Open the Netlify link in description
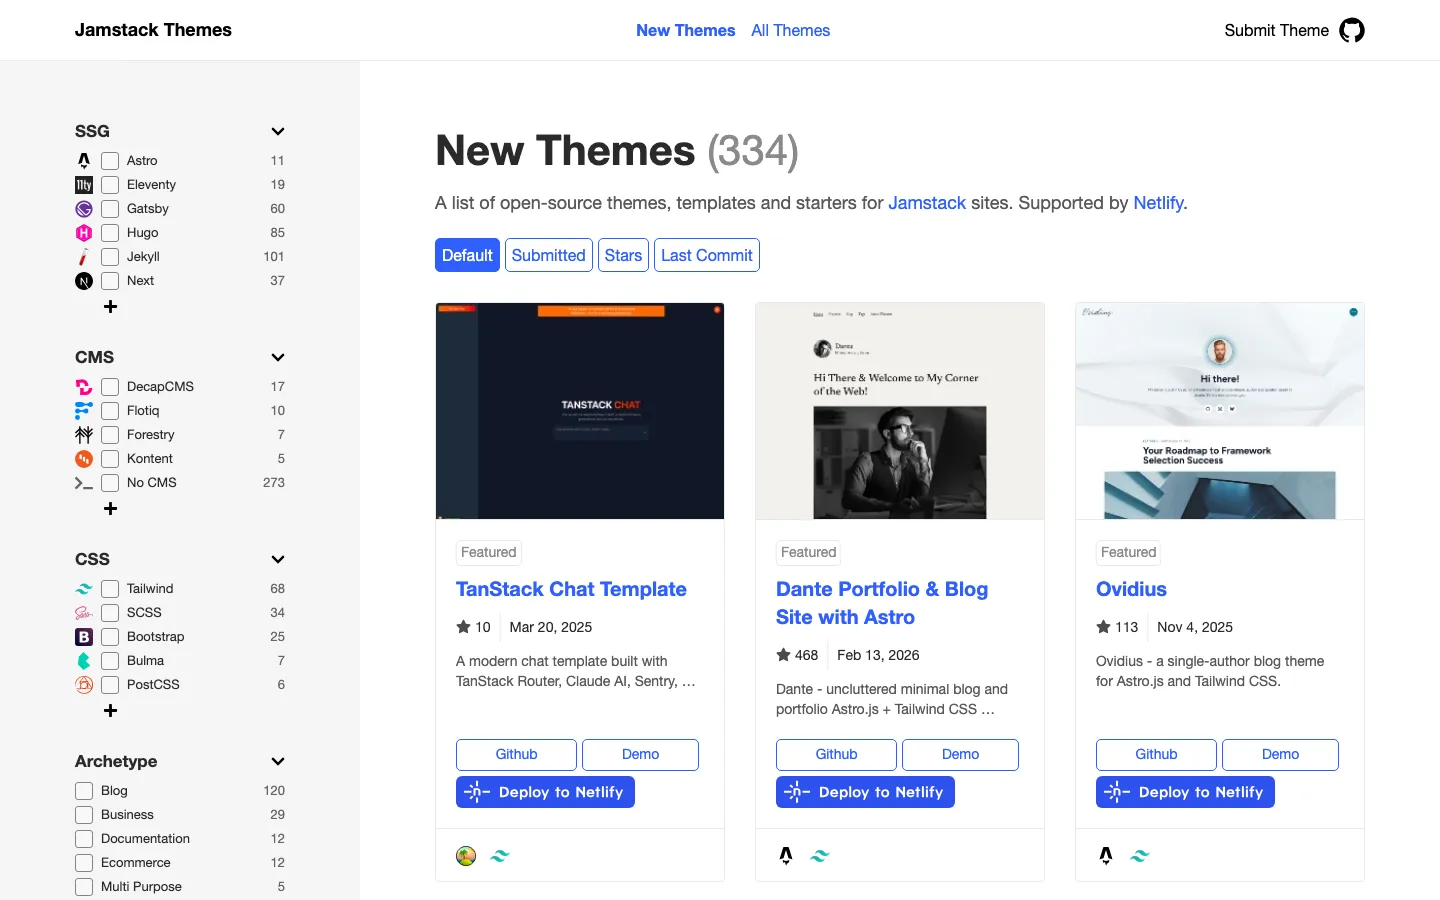Image resolution: width=1440 pixels, height=900 pixels. pyautogui.click(x=1158, y=203)
